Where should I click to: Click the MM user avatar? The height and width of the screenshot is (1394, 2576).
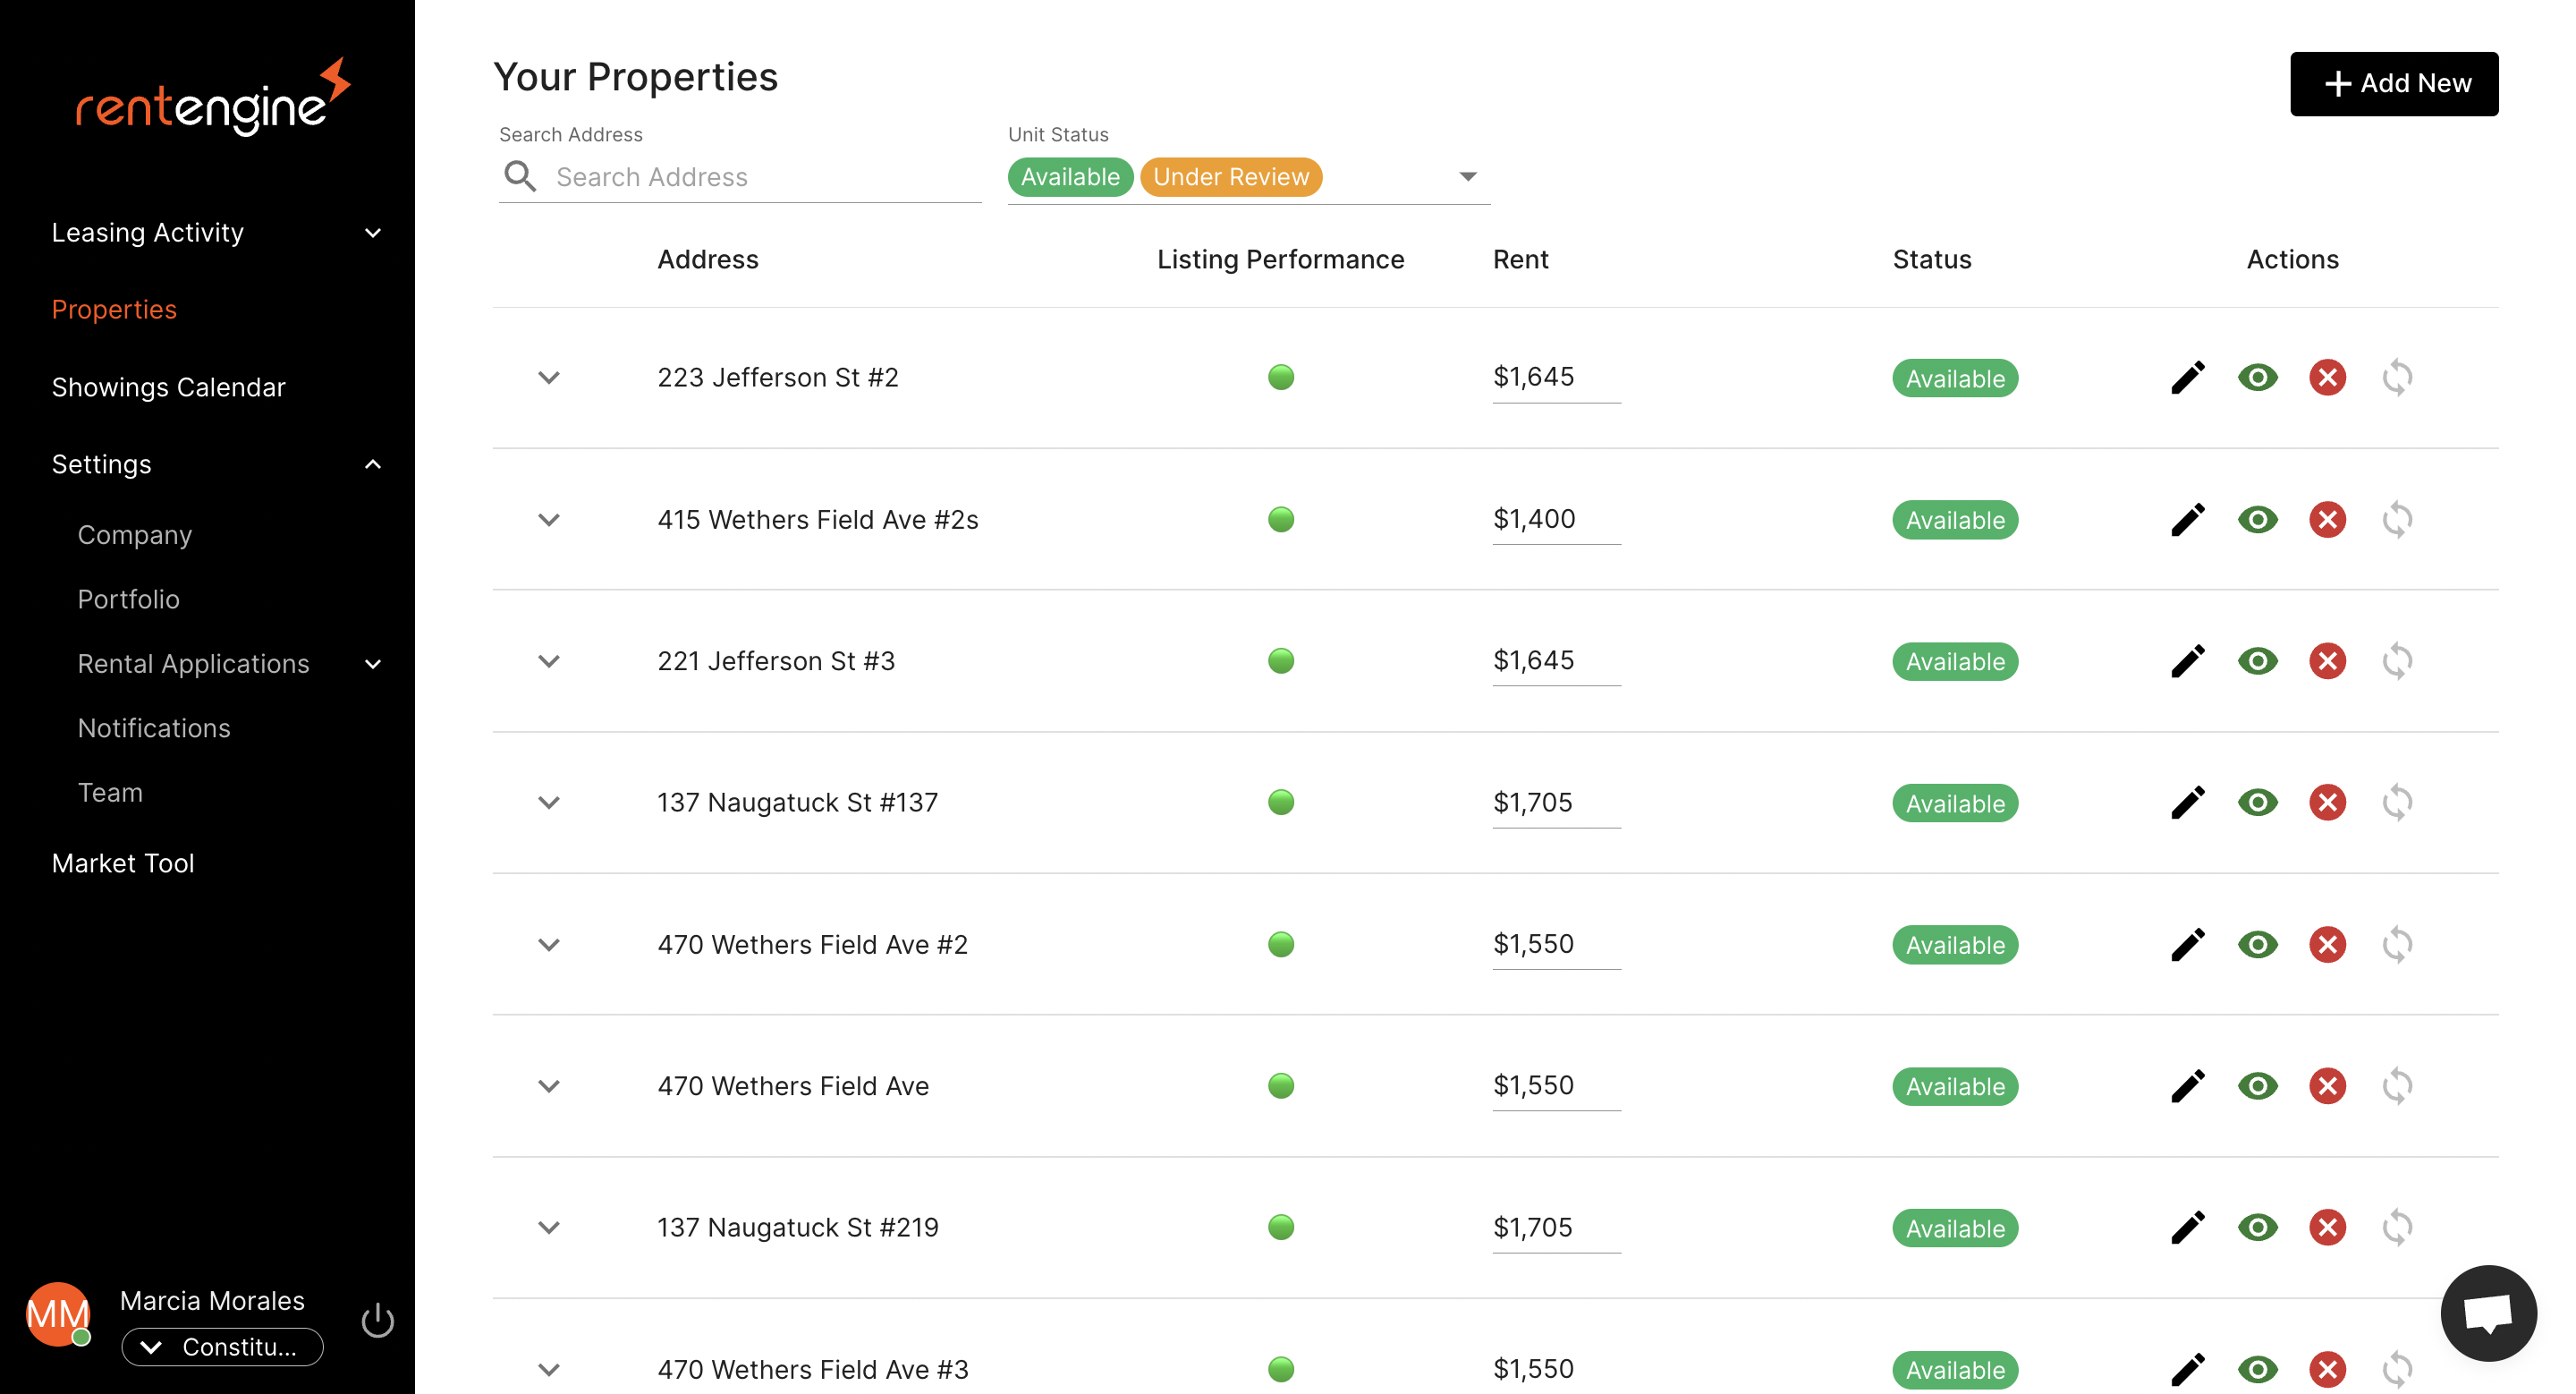tap(58, 1314)
